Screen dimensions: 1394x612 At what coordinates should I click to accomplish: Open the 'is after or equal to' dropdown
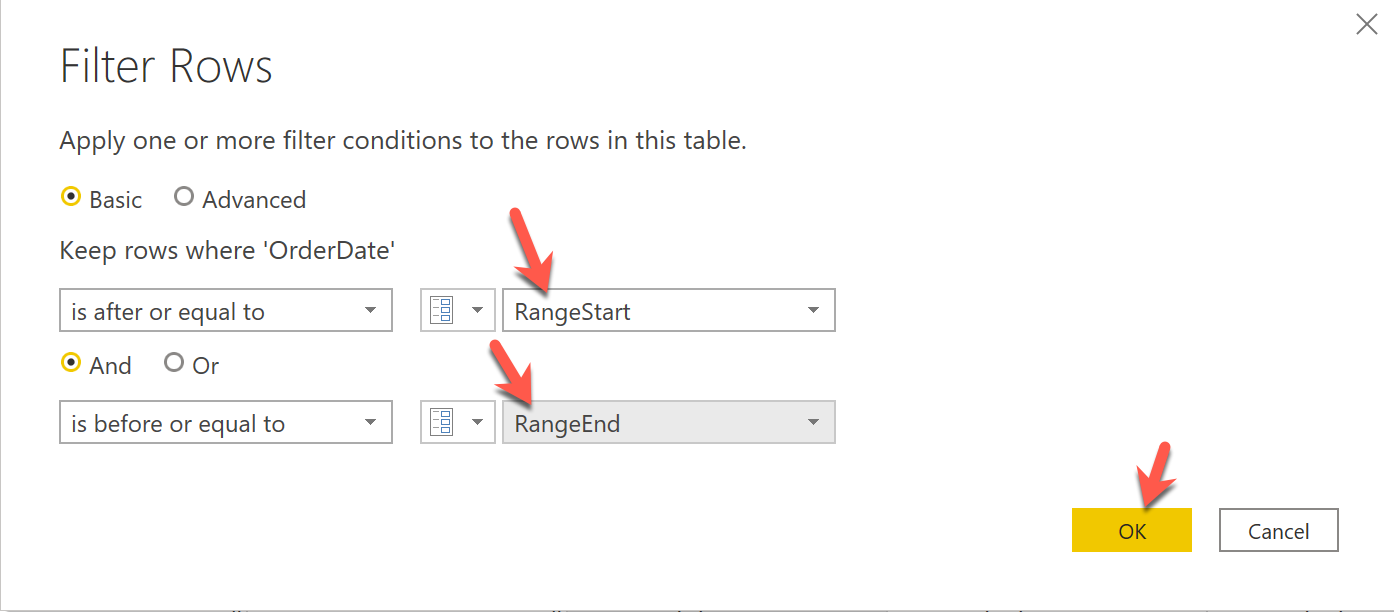(x=225, y=311)
